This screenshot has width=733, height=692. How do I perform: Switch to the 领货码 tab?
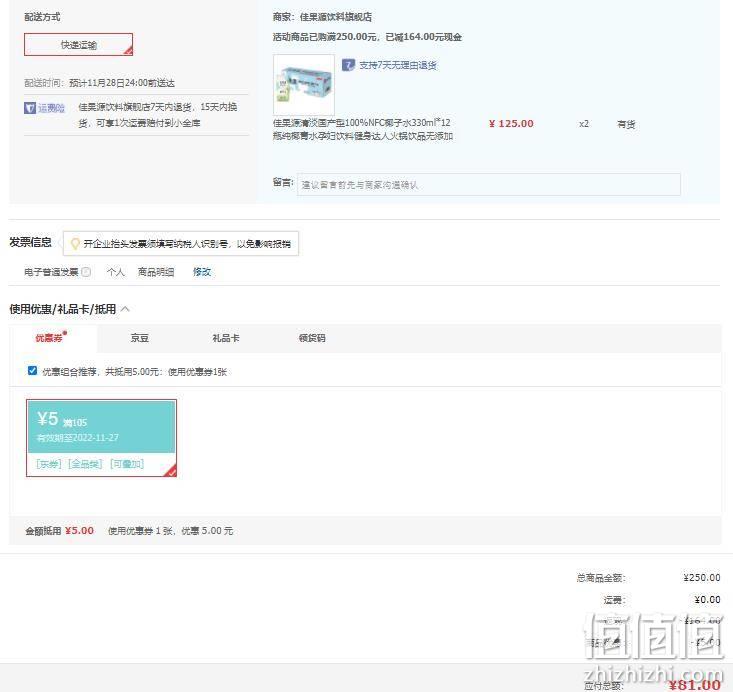(312, 338)
